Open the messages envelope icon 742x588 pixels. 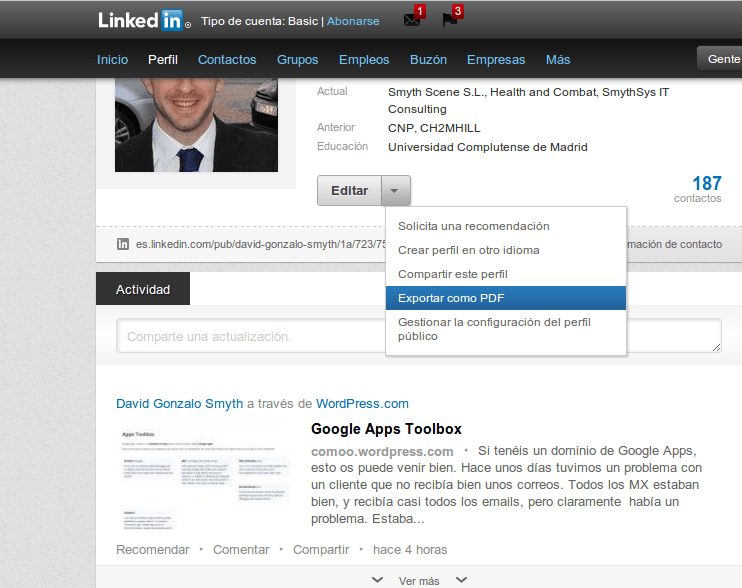tap(412, 20)
